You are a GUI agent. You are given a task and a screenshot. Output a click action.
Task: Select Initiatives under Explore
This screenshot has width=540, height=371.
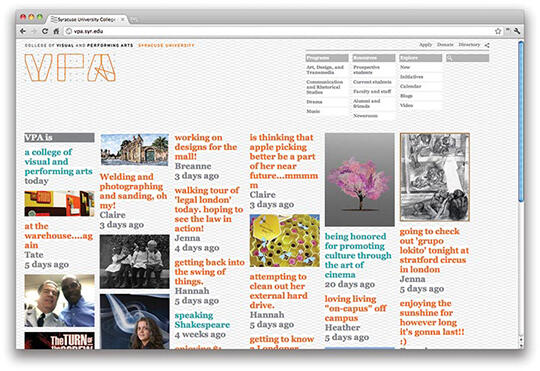pyautogui.click(x=412, y=77)
